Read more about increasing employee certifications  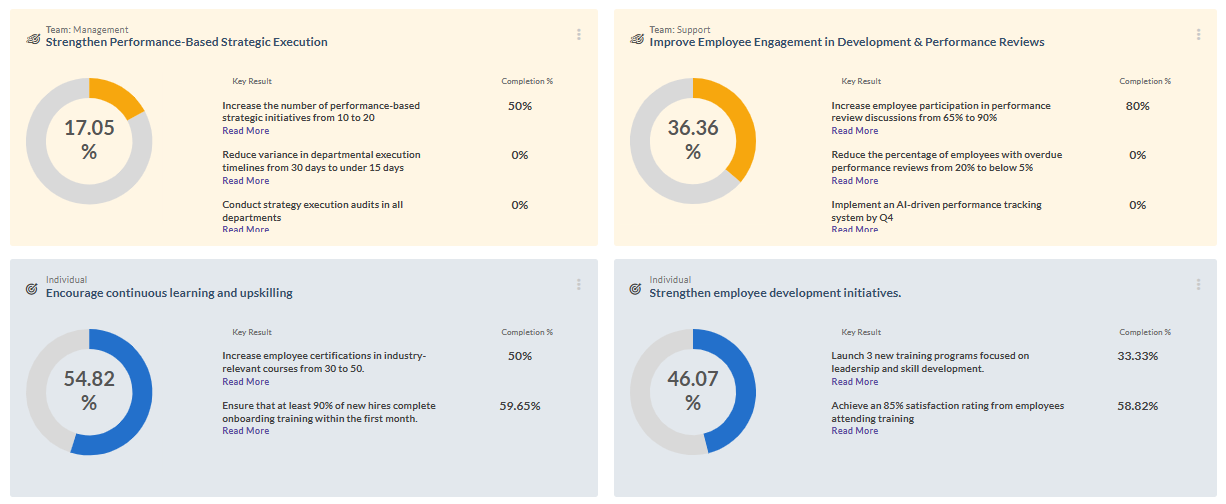click(x=245, y=382)
